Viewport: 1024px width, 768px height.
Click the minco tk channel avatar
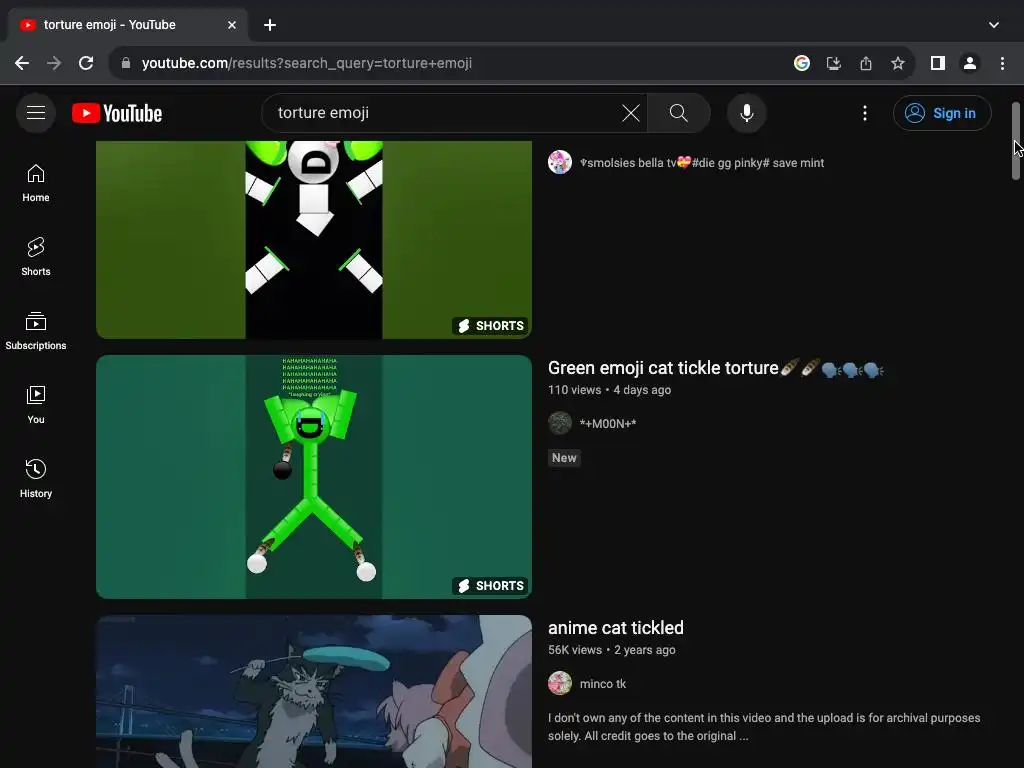tap(560, 683)
